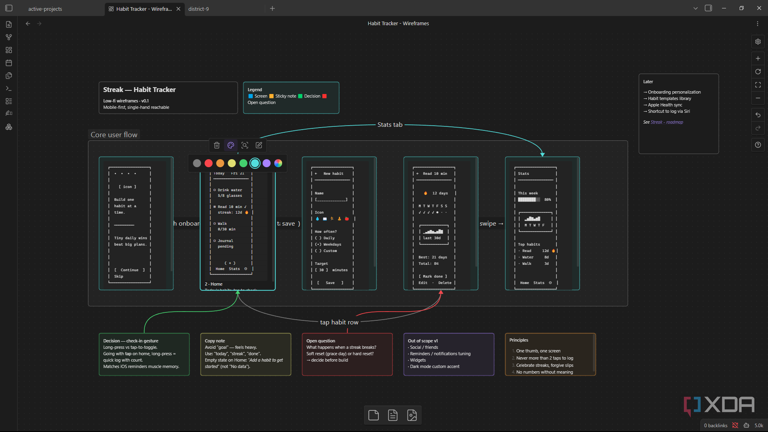Click the seventh ribbon plugin icon

pos(9,114)
